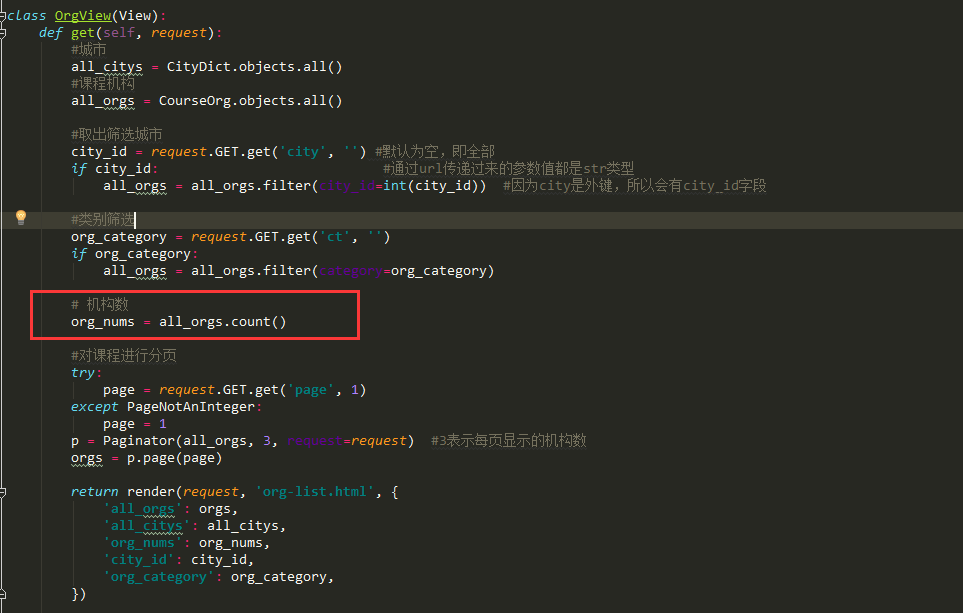Click the #对课程进行分页 comment
The image size is (963, 613).
pyautogui.click(x=123, y=356)
